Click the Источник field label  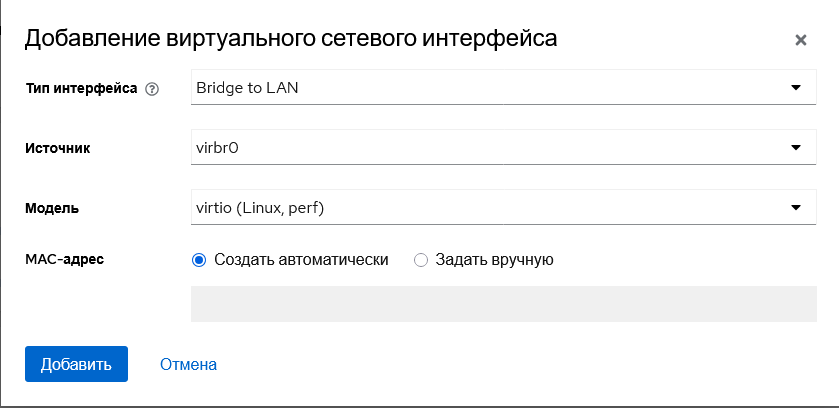(x=58, y=148)
